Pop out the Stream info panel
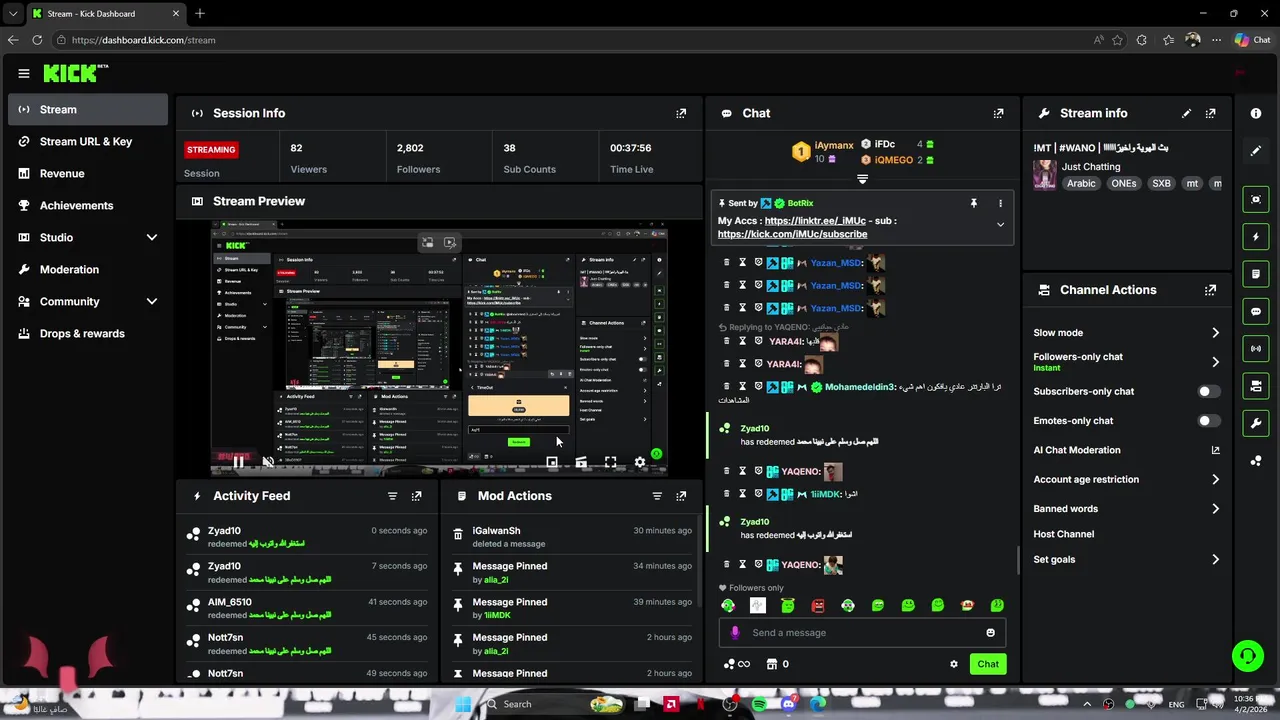 pos(1211,114)
